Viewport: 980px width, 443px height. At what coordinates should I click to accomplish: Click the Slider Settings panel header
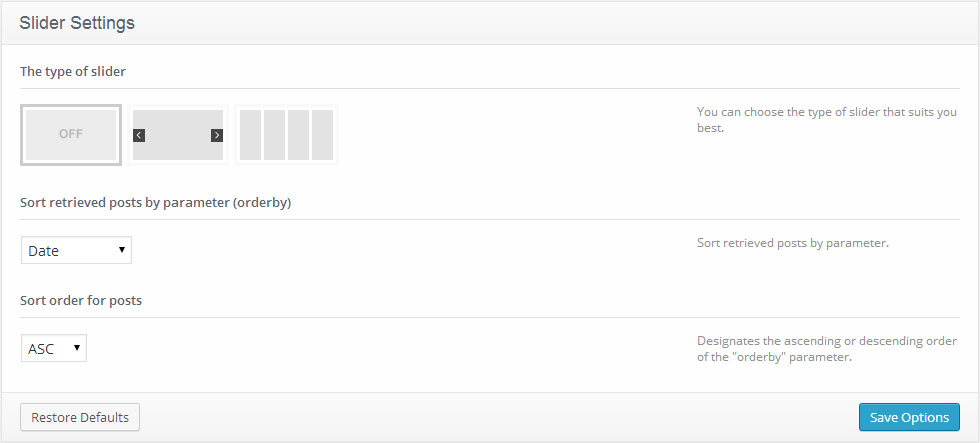tap(77, 22)
